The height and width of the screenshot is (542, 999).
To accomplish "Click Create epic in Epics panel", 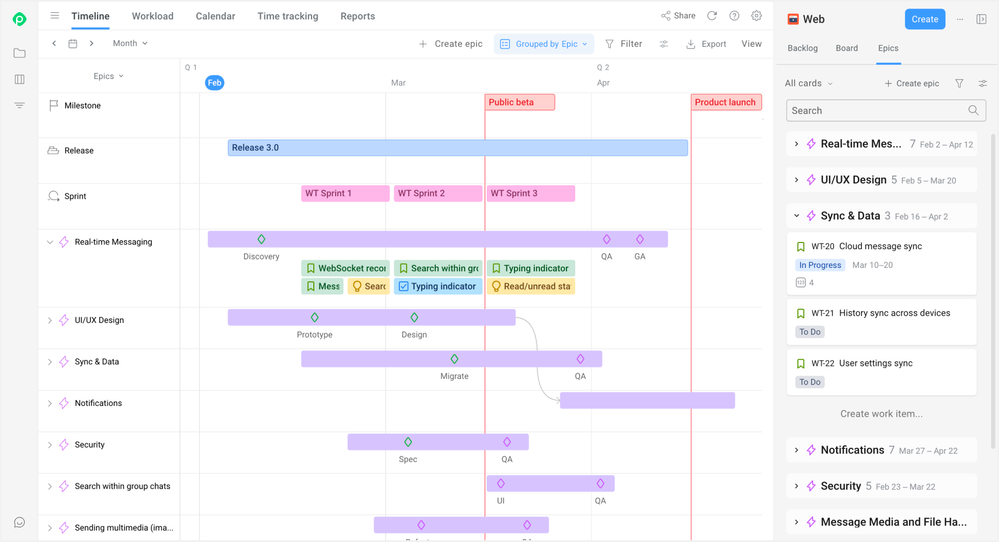I will (x=911, y=83).
